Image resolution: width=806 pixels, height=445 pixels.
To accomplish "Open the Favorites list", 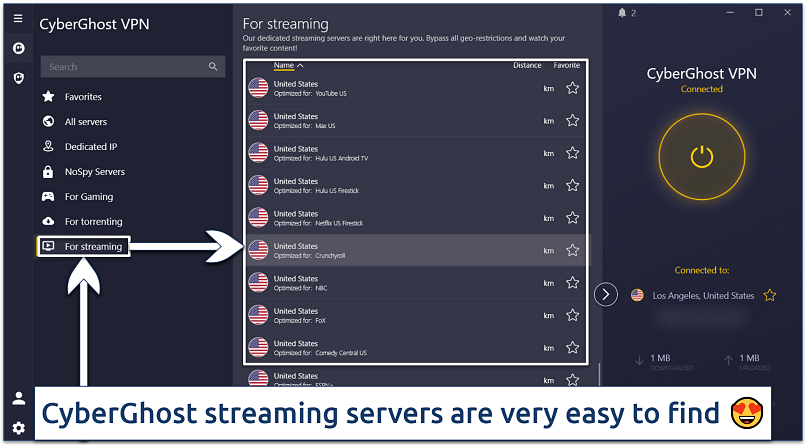I will 83,97.
